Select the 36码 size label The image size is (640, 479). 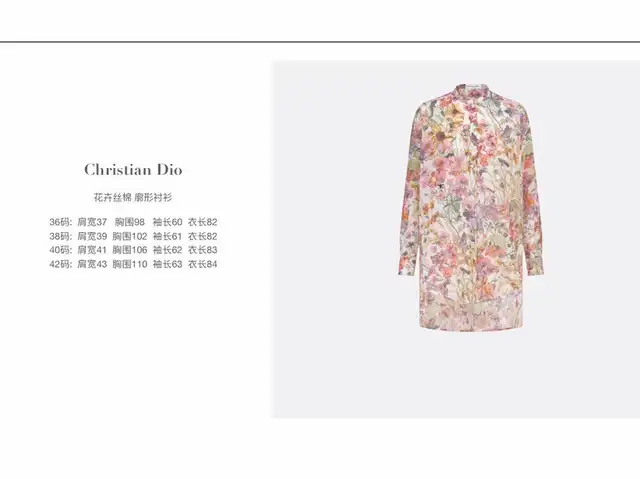[60, 222]
